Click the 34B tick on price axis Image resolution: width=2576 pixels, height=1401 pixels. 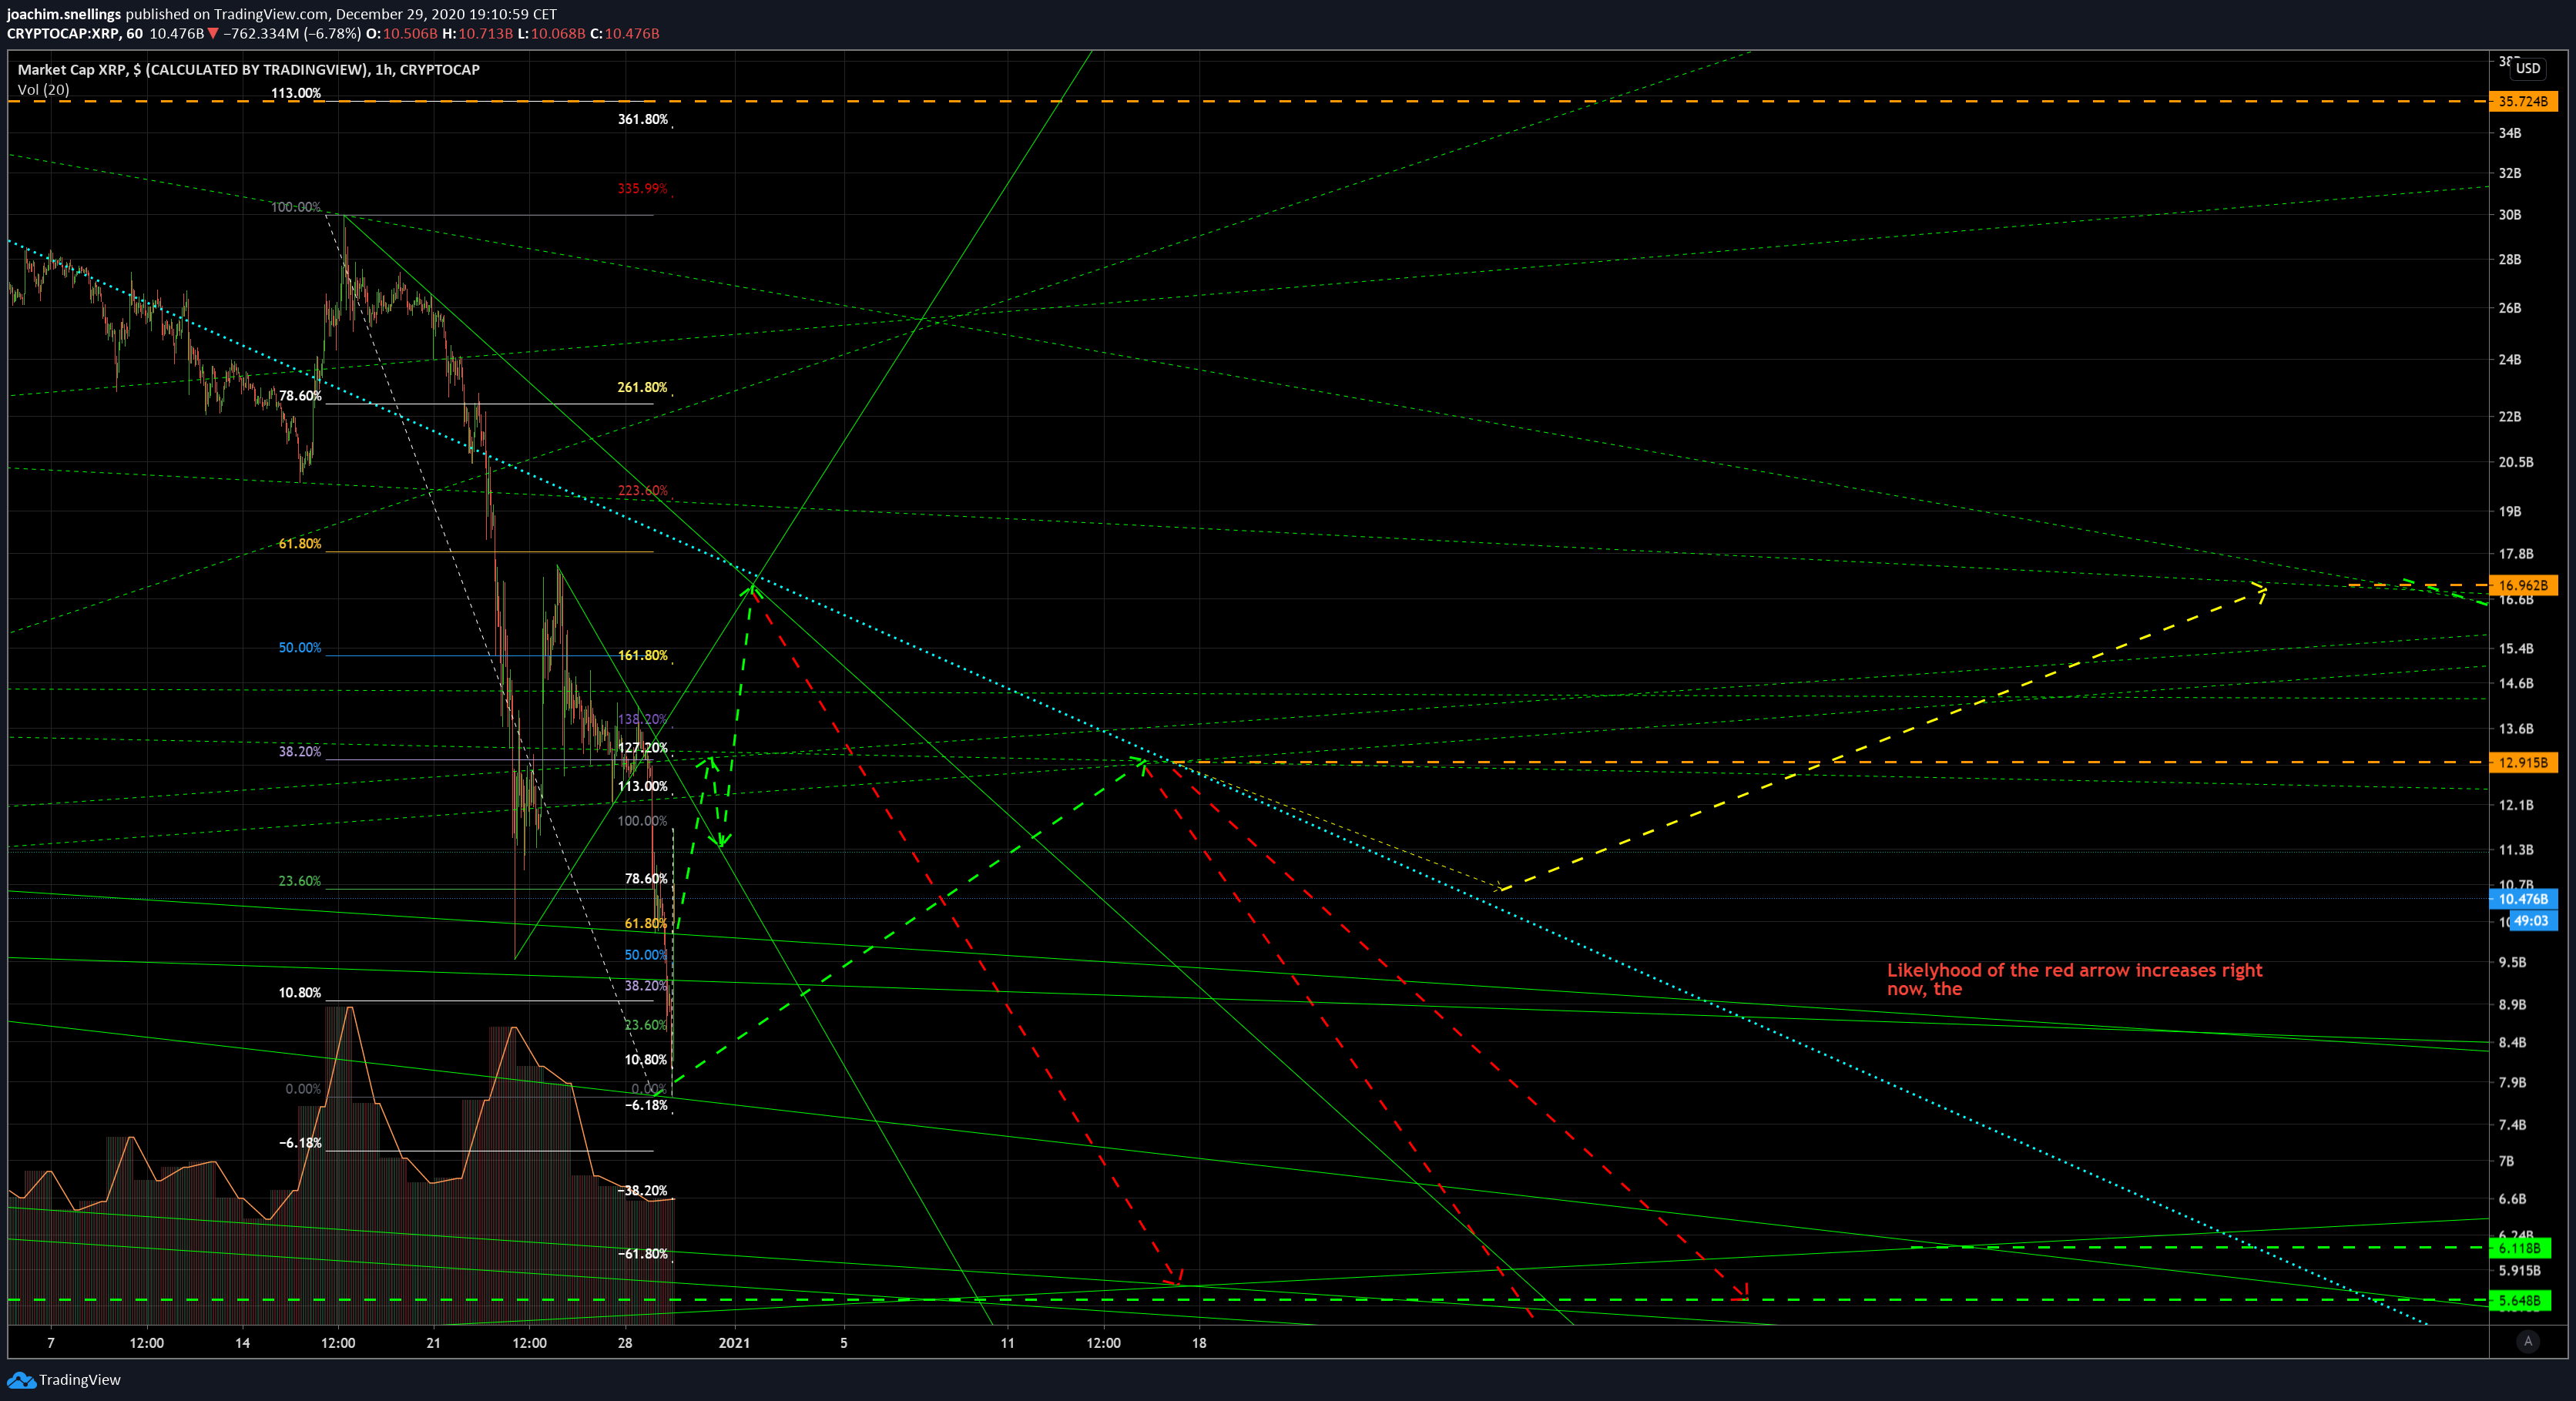pyautogui.click(x=2510, y=133)
